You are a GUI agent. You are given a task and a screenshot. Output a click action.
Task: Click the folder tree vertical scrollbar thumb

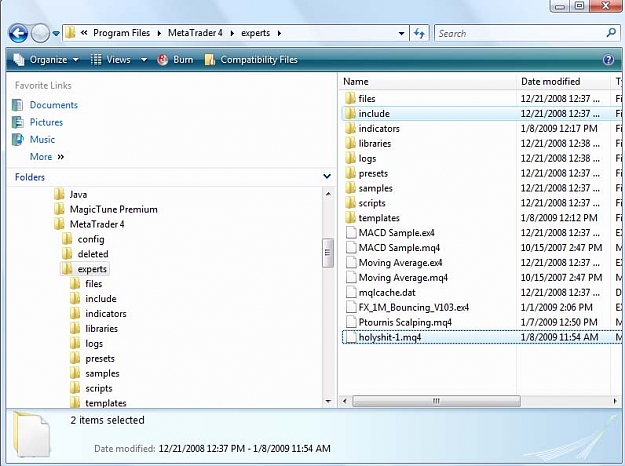[x=328, y=253]
